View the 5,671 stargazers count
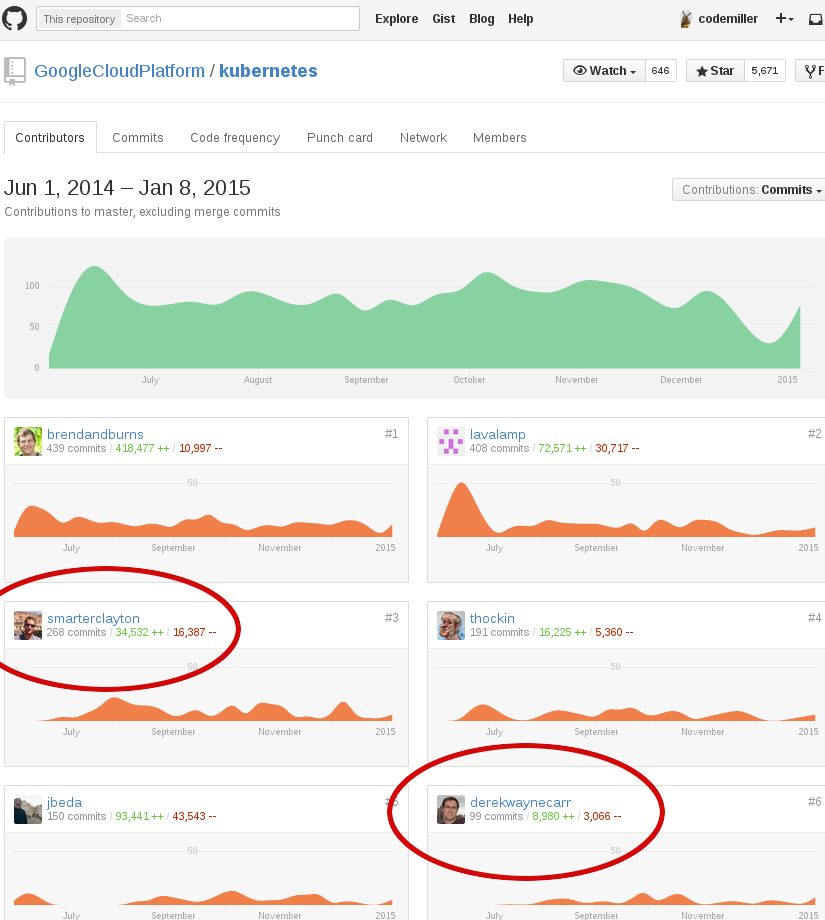This screenshot has height=920, width=825. [765, 71]
